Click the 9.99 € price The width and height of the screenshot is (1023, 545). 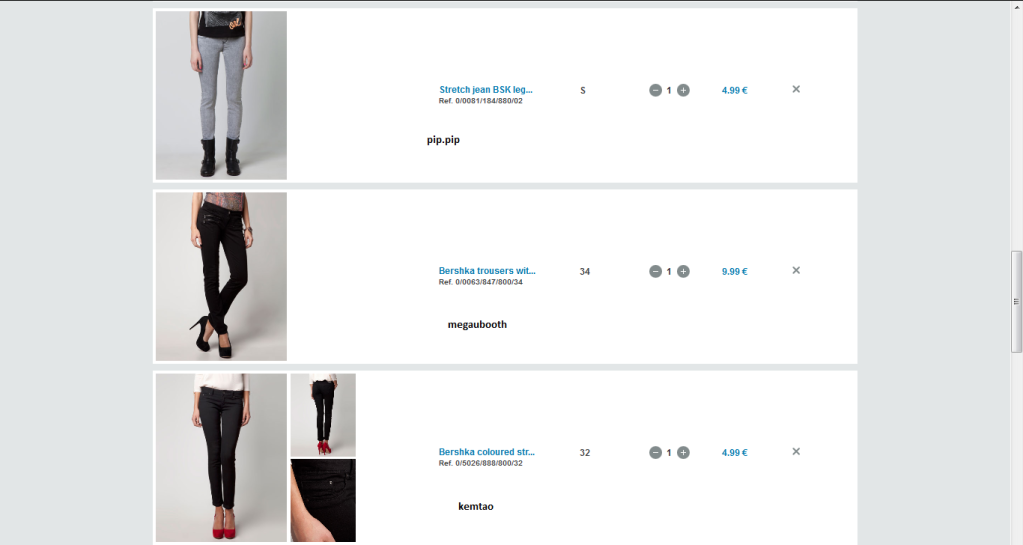coord(734,272)
